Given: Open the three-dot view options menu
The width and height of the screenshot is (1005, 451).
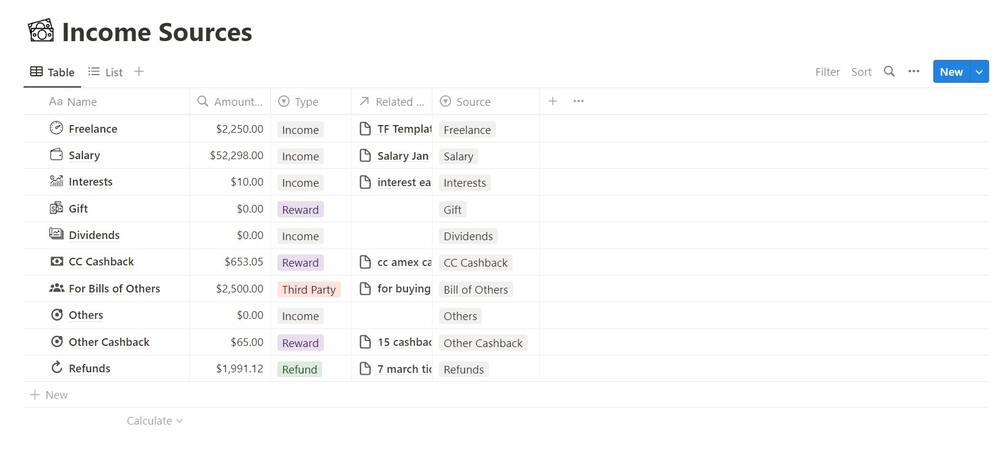Looking at the screenshot, I should 914,72.
